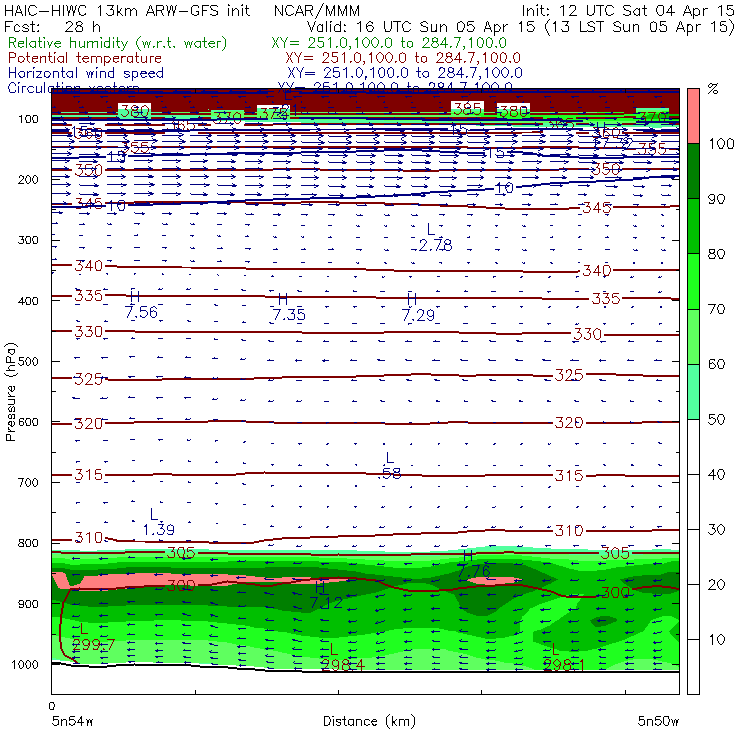Click the 'HAIC-HIWC 13km ARW-GFS init' title text
This screenshot has width=740, height=740.
tap(127, 10)
